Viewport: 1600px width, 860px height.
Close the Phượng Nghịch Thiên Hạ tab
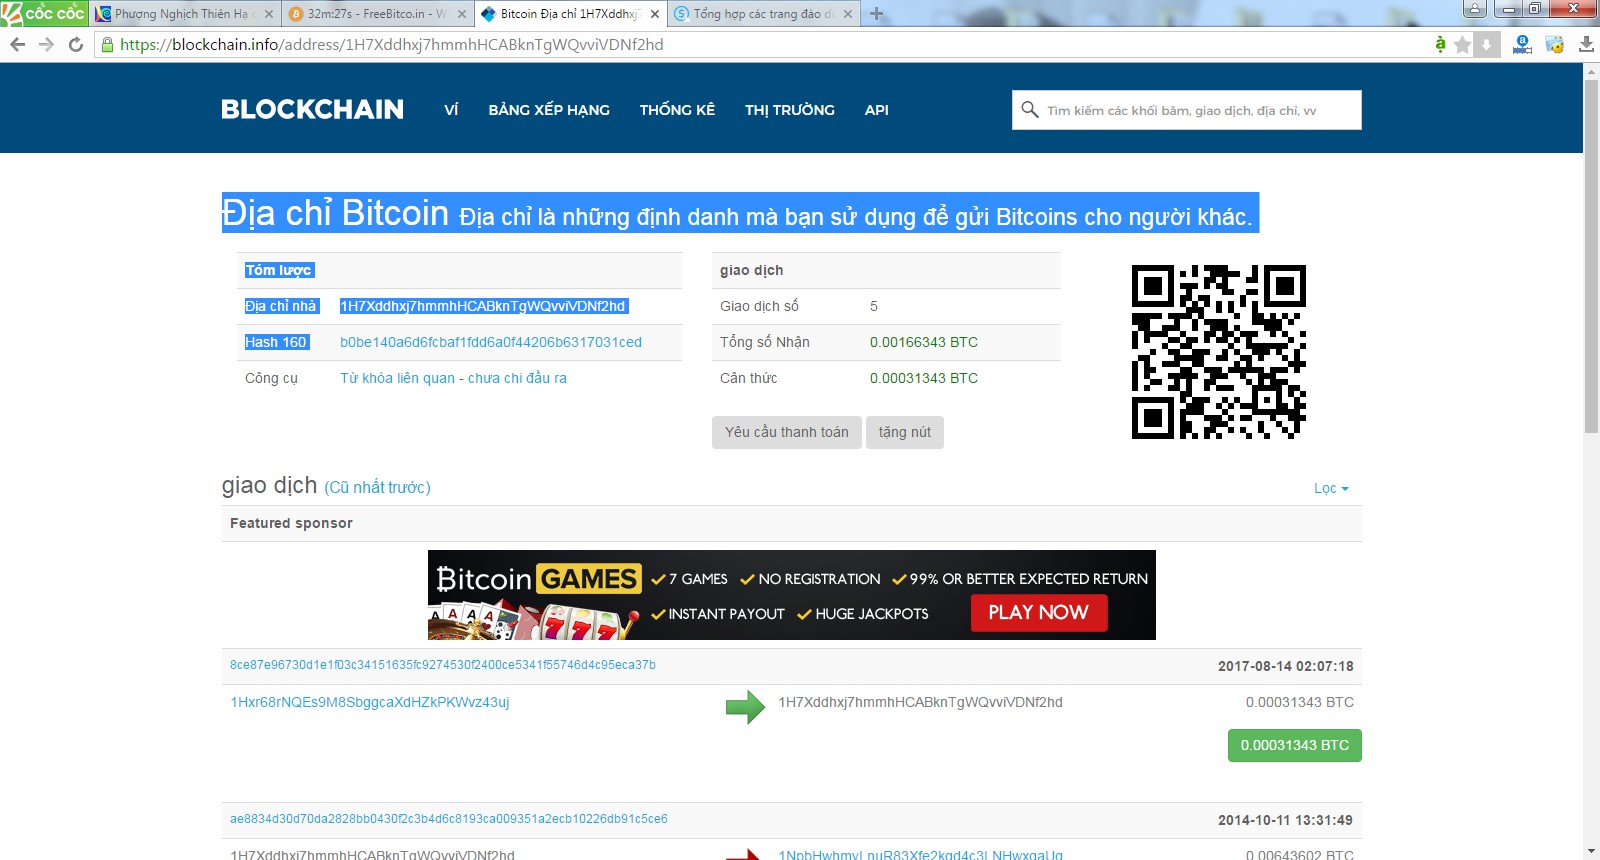(x=268, y=14)
